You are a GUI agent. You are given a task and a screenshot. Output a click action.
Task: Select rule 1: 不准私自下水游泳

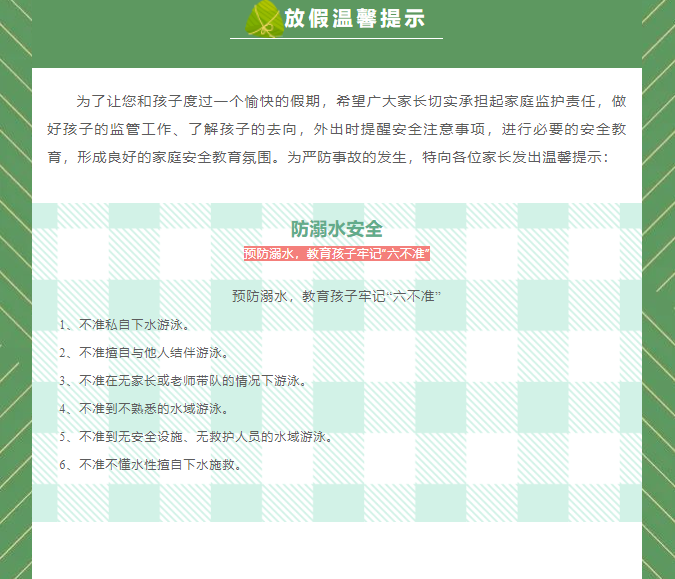125,325
